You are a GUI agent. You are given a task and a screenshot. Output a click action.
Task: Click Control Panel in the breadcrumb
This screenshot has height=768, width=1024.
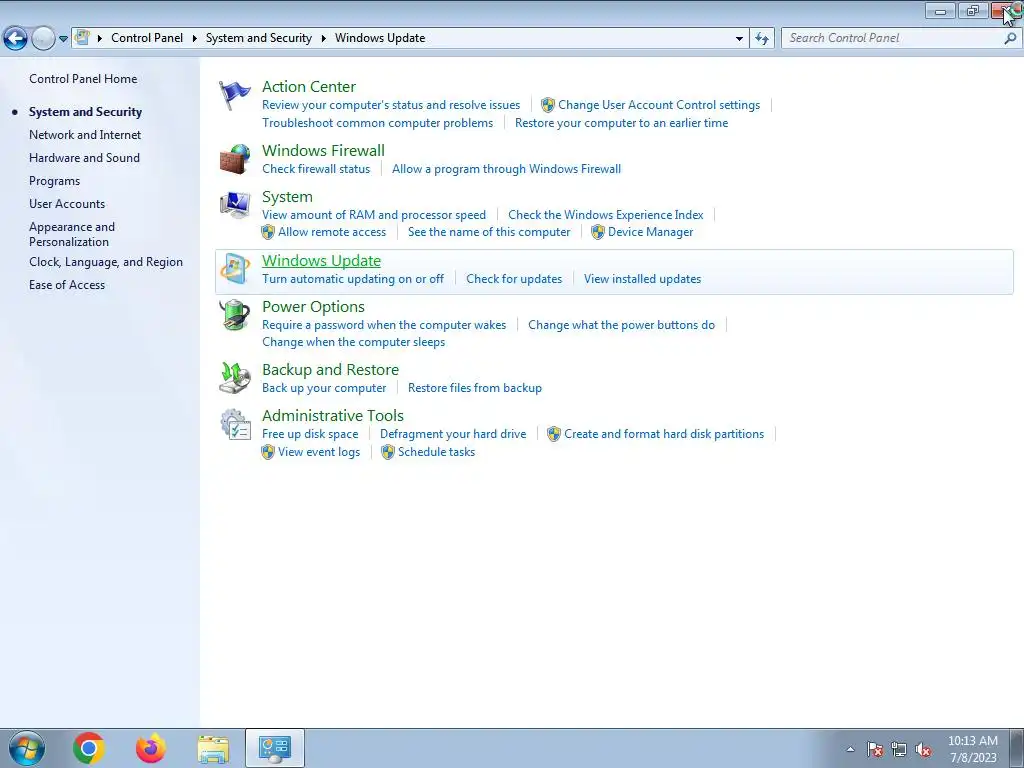(x=147, y=38)
